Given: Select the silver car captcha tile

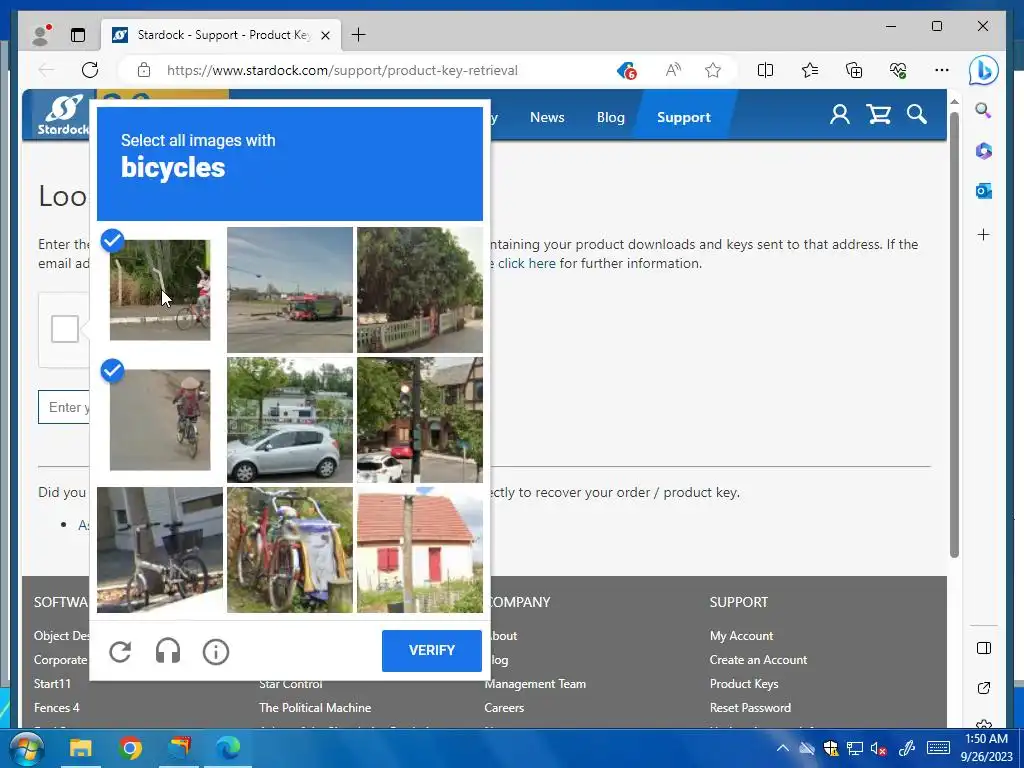Looking at the screenshot, I should coord(290,420).
